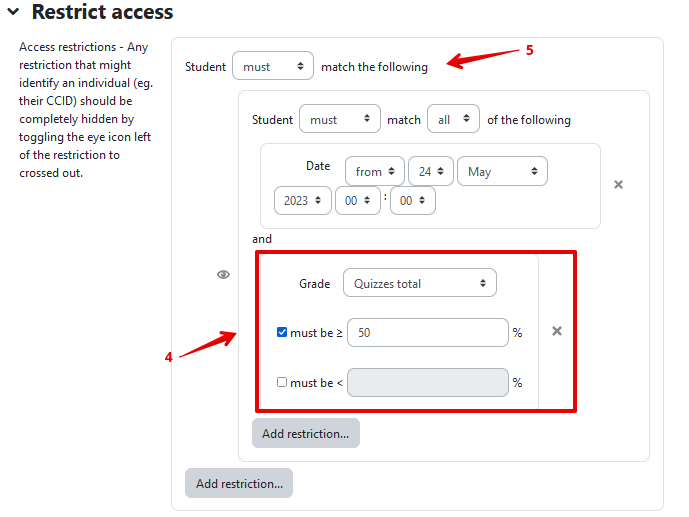This screenshot has height=517, width=689.
Task: Open the match 'all' dropdown
Action: tap(453, 120)
